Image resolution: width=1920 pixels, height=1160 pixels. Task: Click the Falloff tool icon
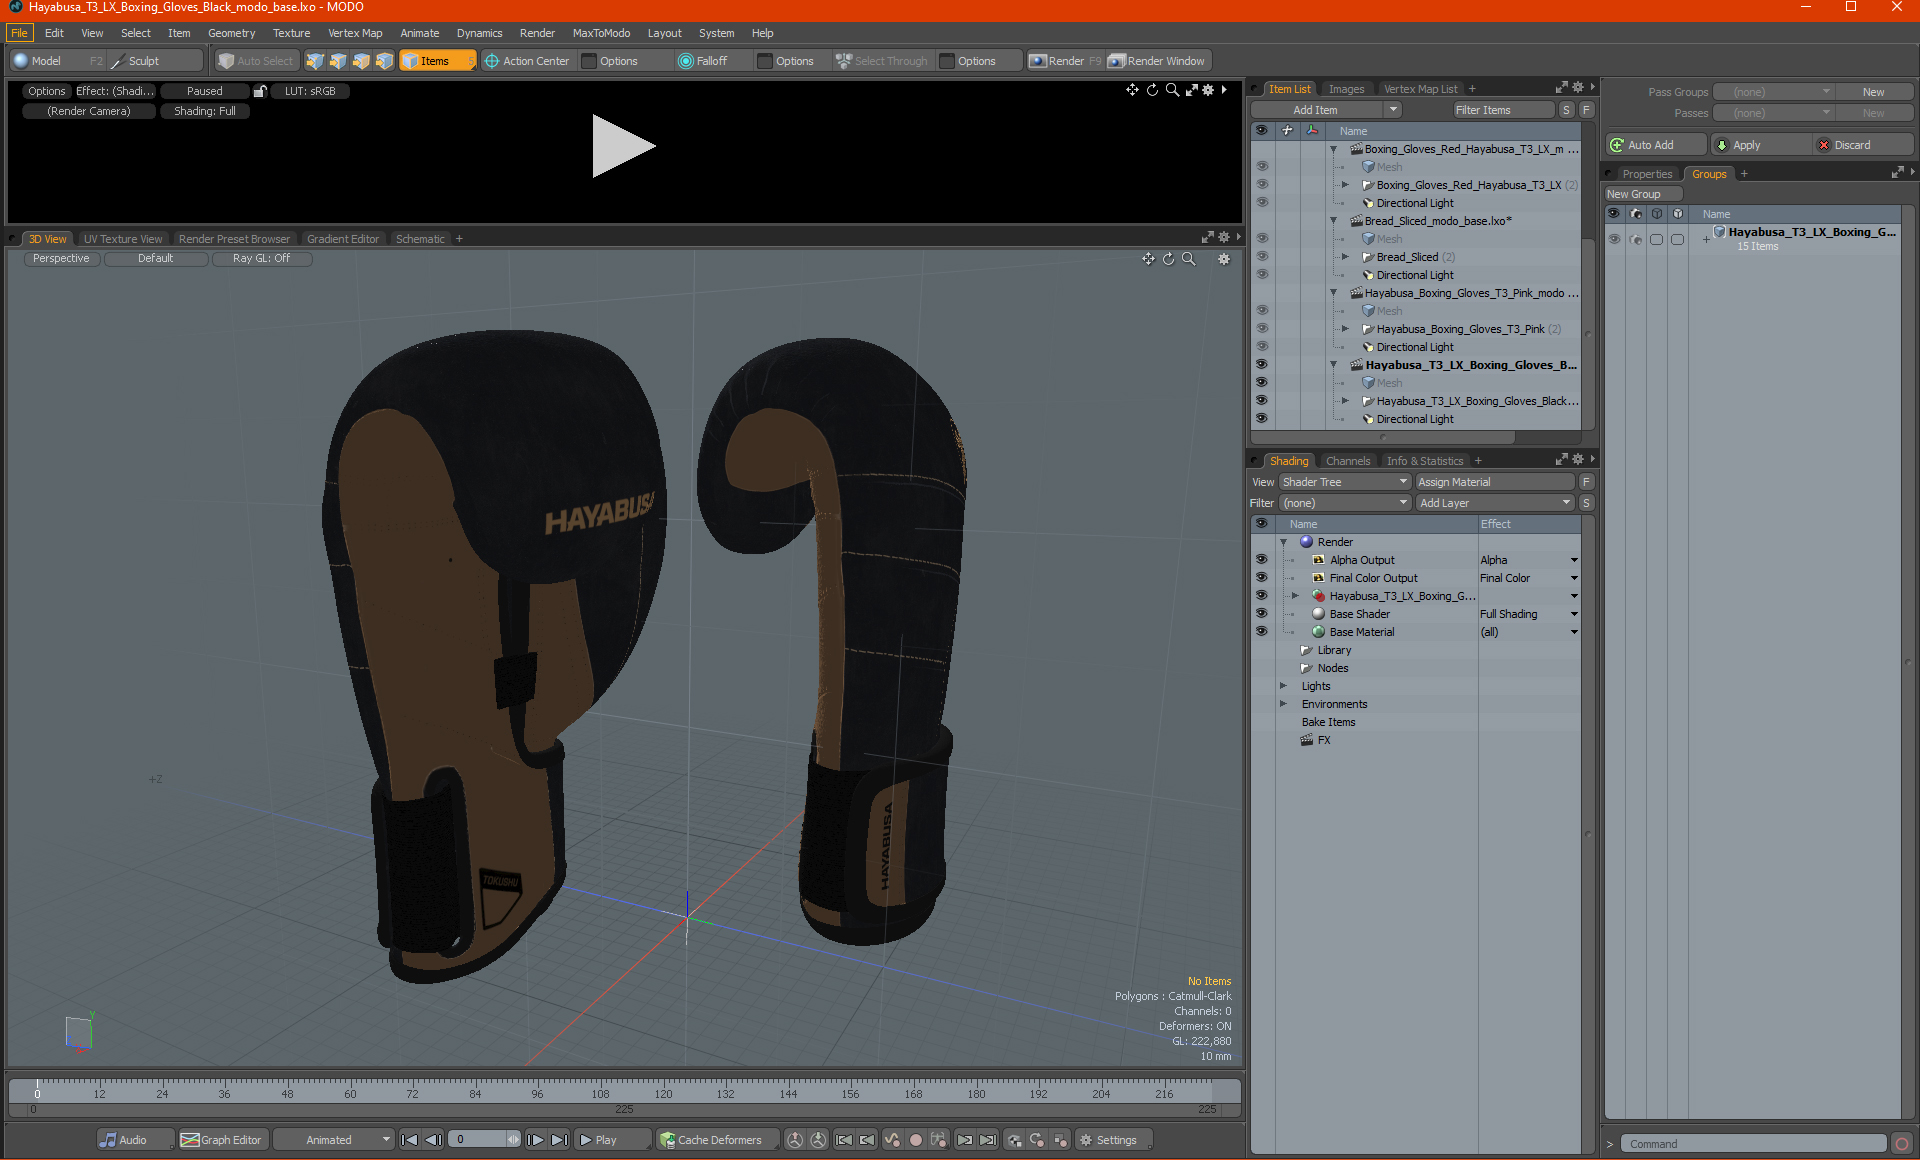tap(685, 61)
